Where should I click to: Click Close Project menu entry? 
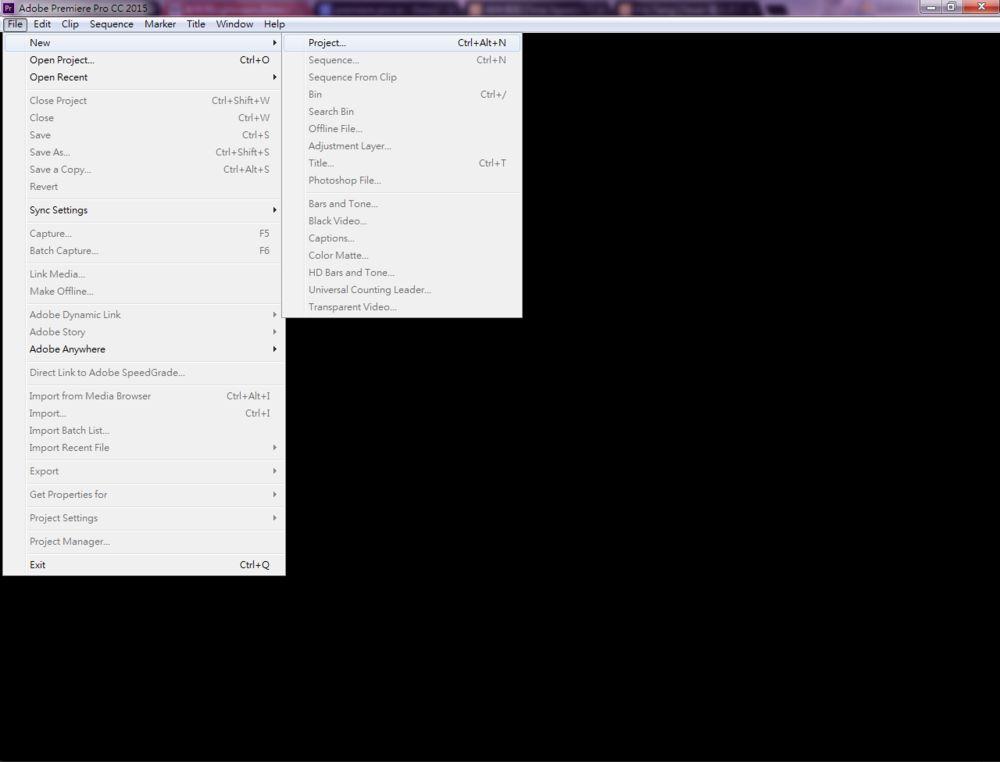[144, 100]
